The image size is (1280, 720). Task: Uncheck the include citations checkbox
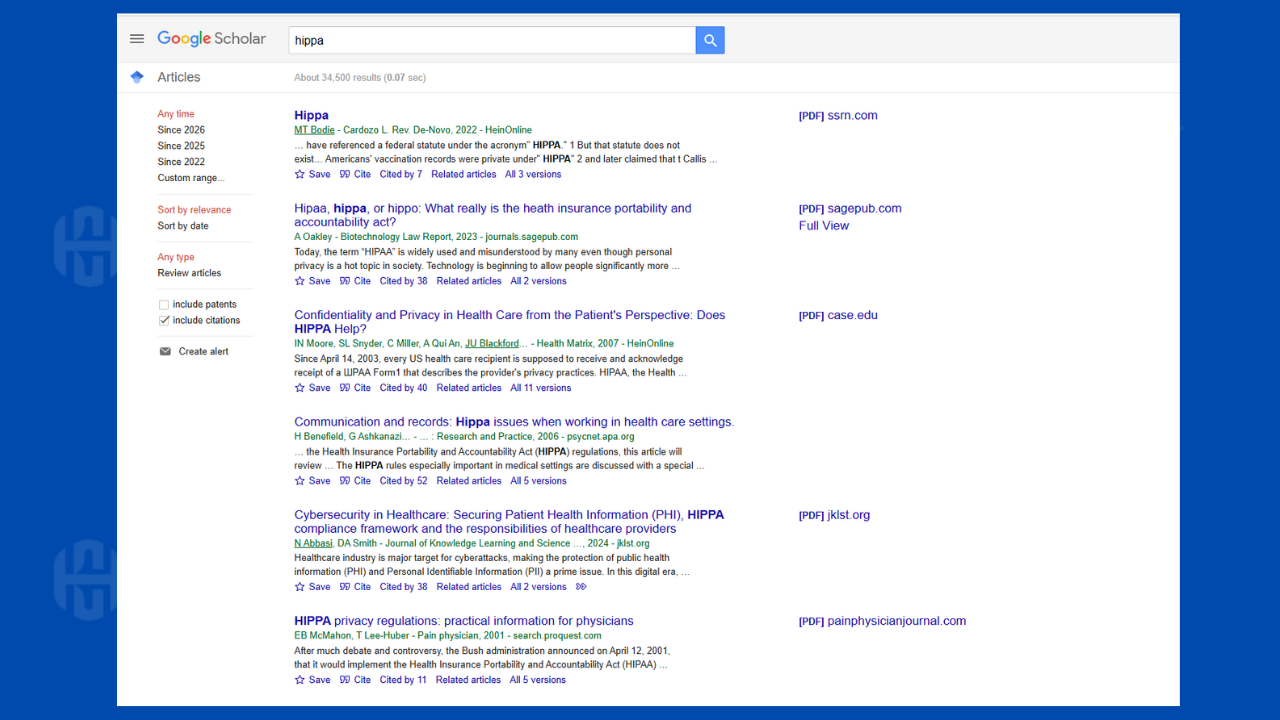[x=164, y=321]
